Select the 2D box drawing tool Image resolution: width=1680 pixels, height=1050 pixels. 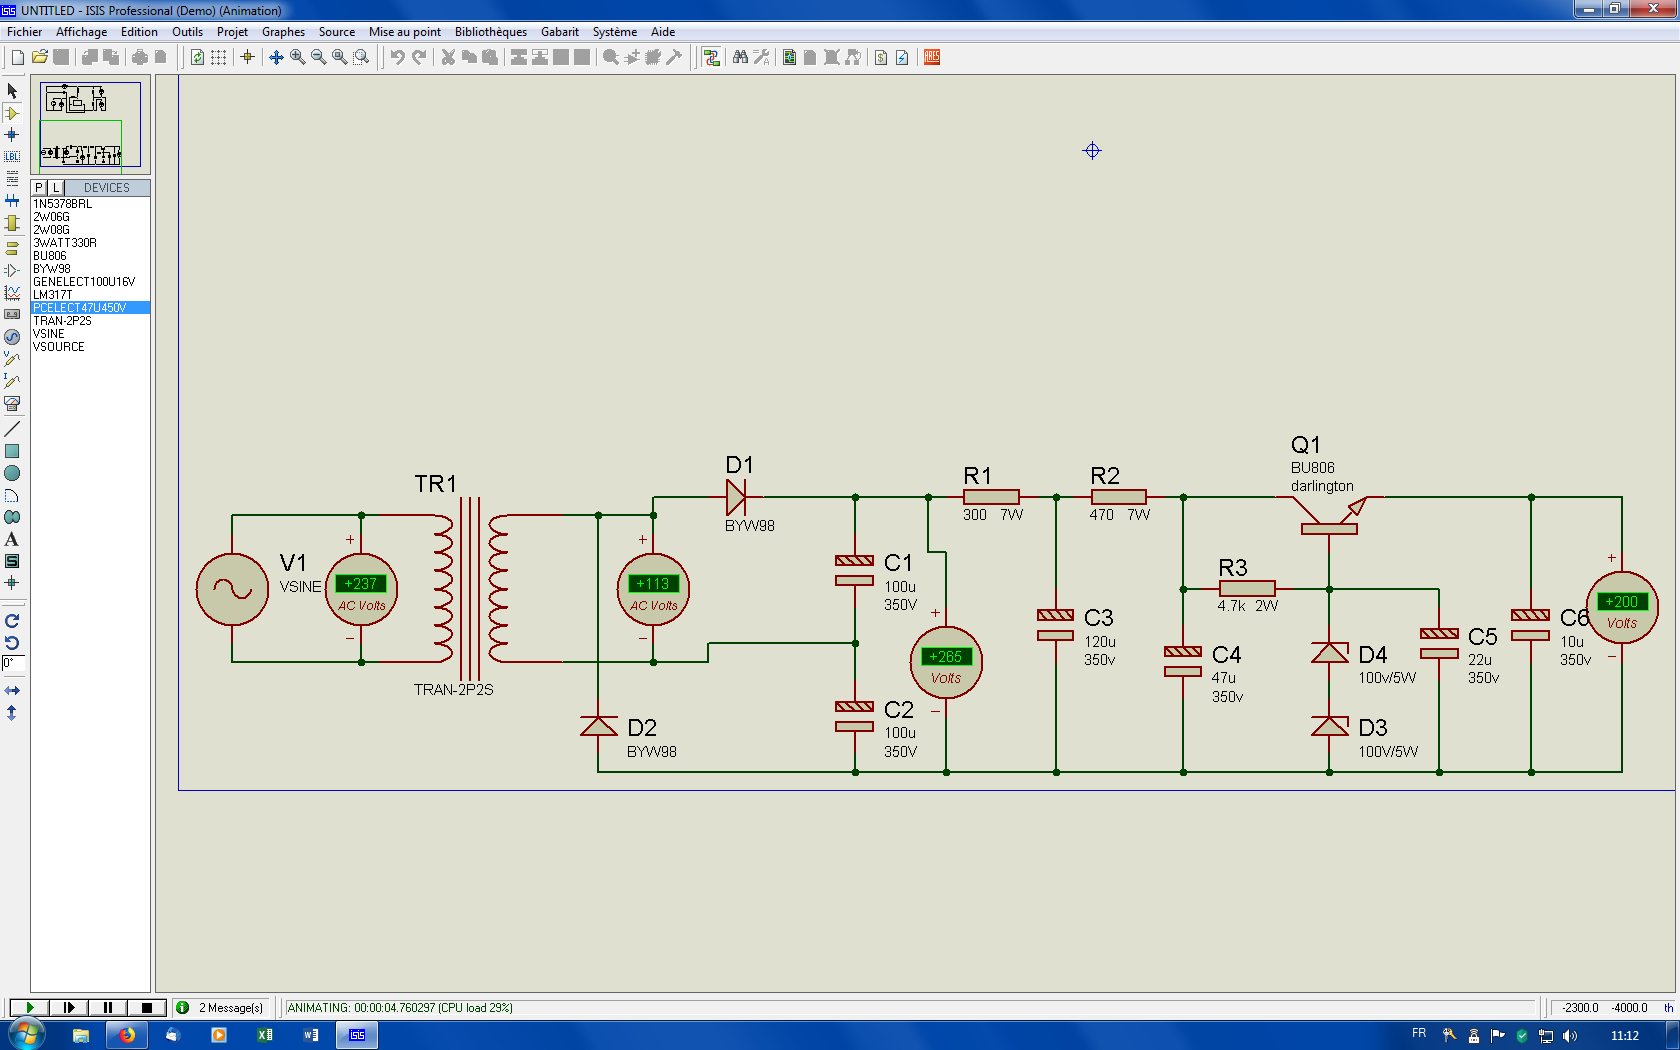(12, 451)
